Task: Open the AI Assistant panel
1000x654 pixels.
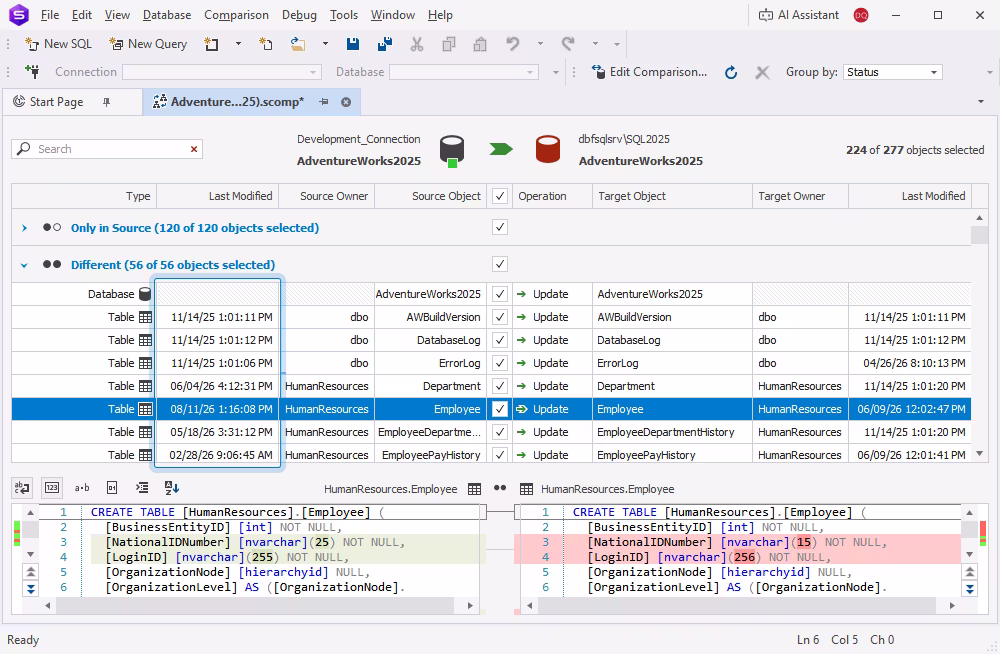Action: tap(798, 15)
